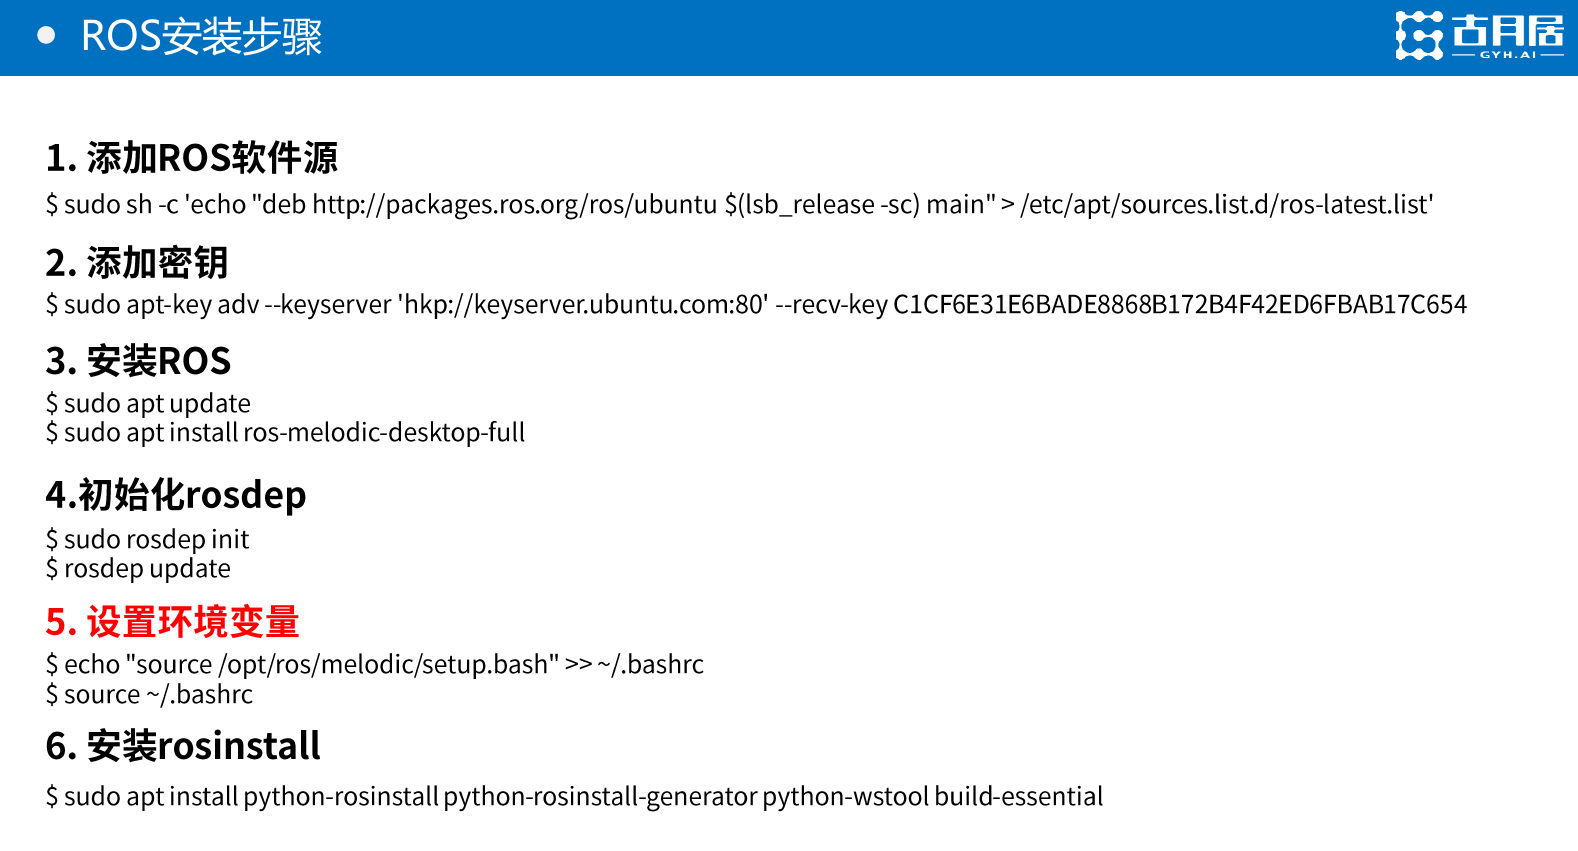The width and height of the screenshot is (1578, 851).
Task: Click the slide title "ROS安装步骤"
Action: point(201,37)
